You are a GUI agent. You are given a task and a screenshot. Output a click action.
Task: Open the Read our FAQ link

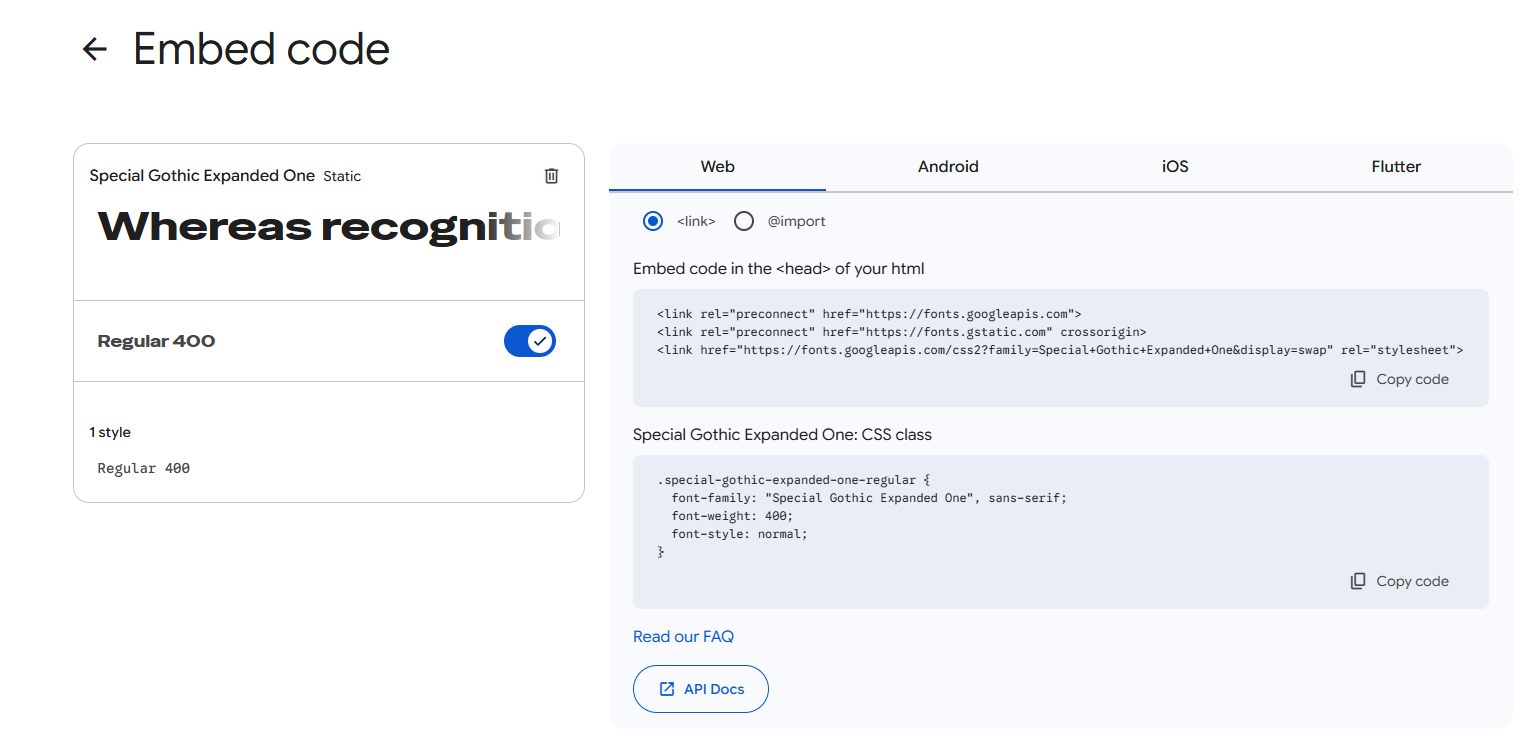click(684, 637)
